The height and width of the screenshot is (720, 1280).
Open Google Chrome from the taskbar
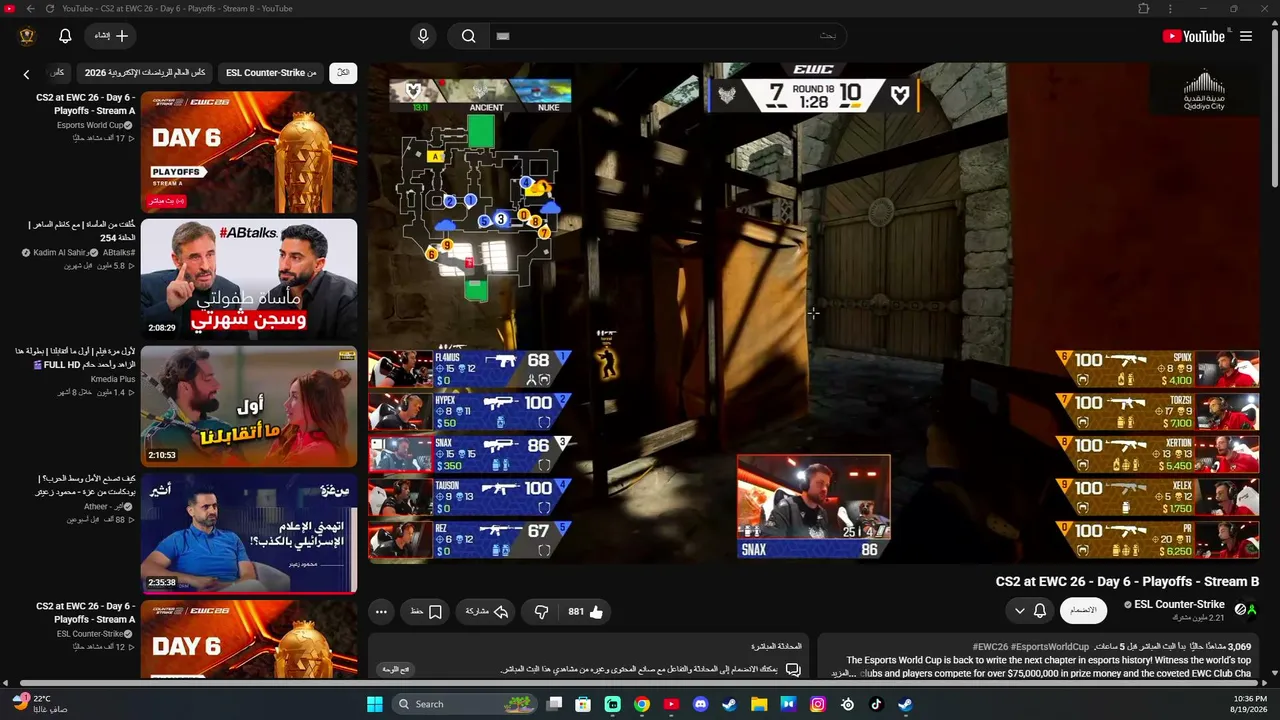coord(641,704)
